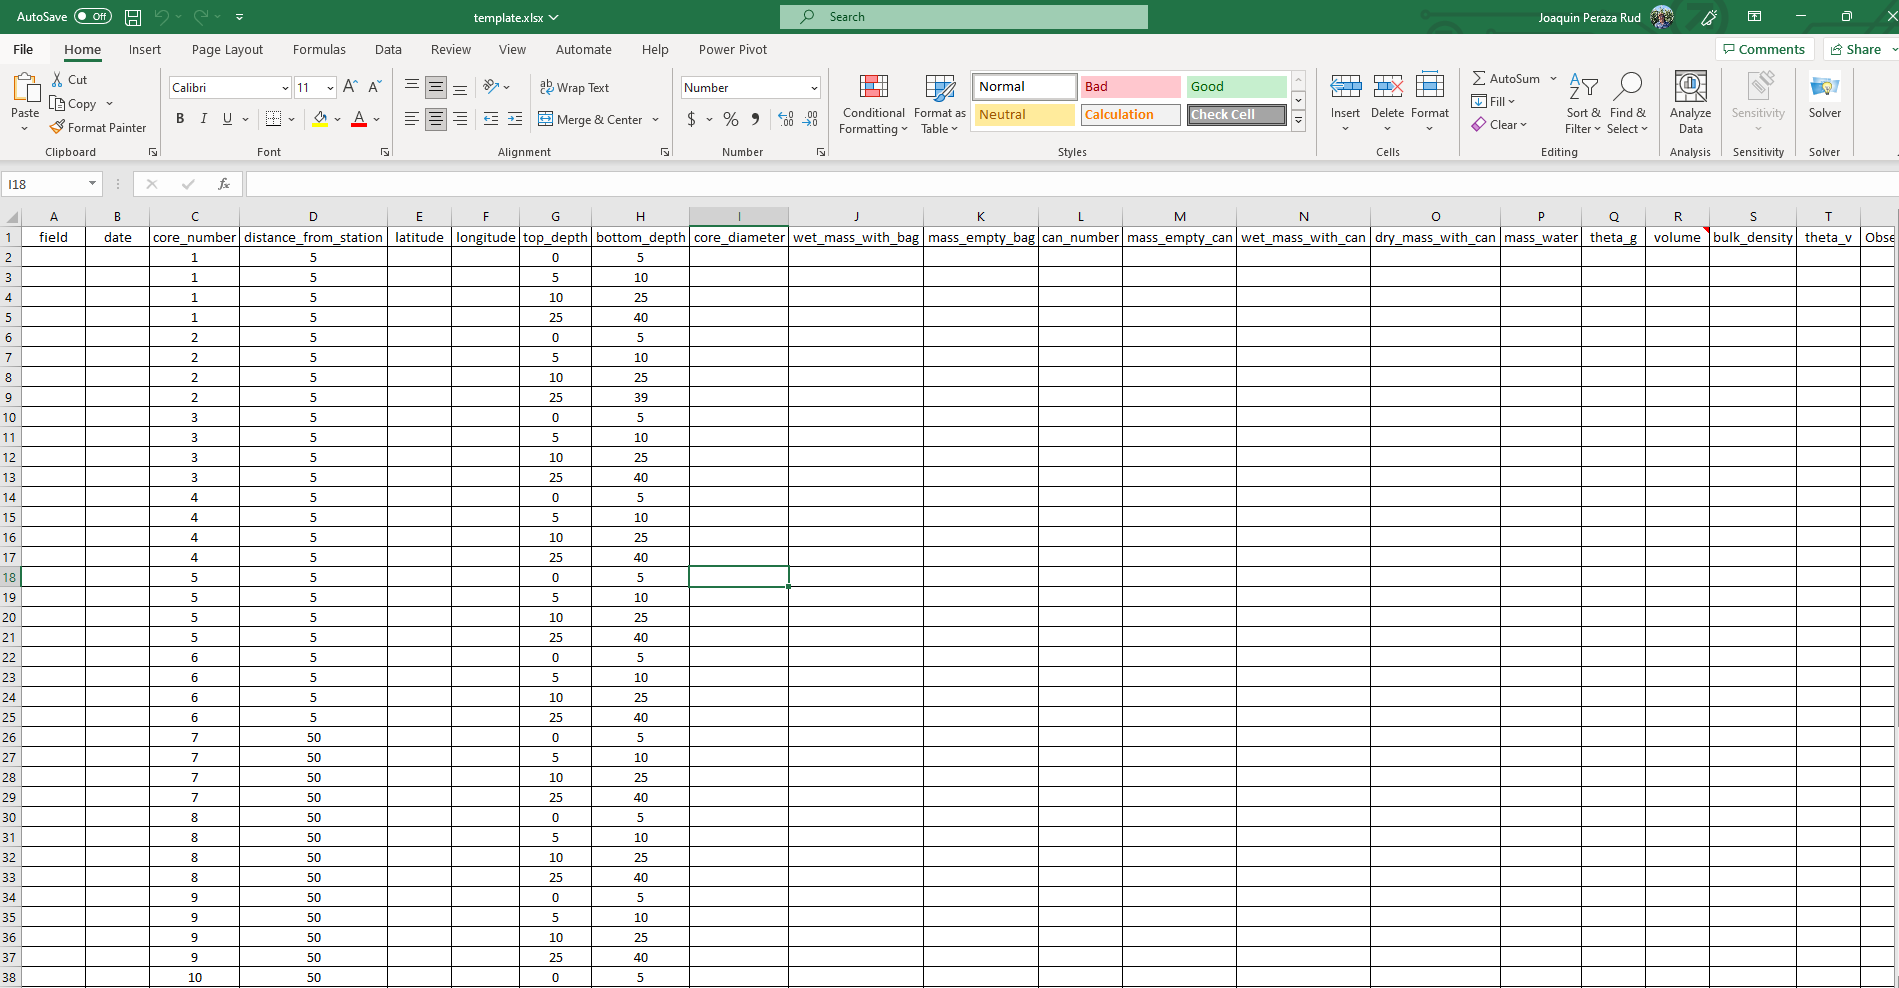Click the Format Painter button
1899x988 pixels.
[x=98, y=127]
